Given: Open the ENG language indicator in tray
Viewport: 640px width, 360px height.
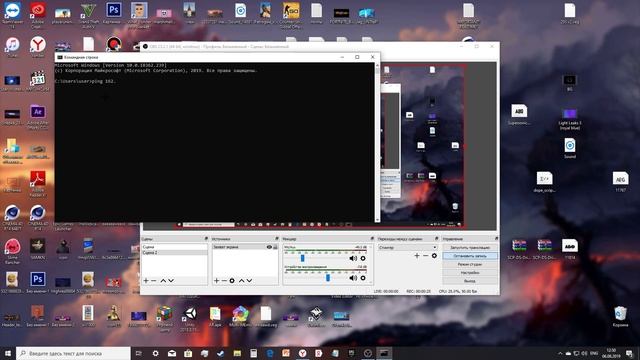Looking at the screenshot, I should pos(594,353).
